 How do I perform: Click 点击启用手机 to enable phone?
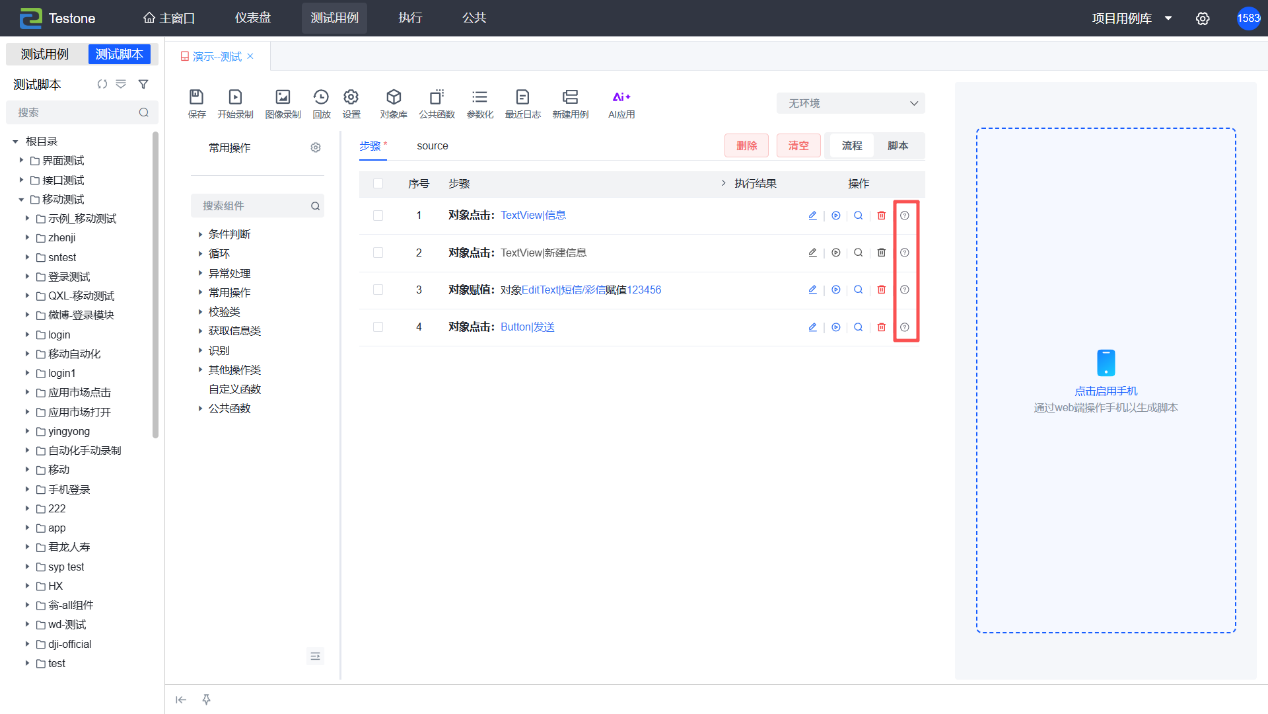coord(1105,391)
